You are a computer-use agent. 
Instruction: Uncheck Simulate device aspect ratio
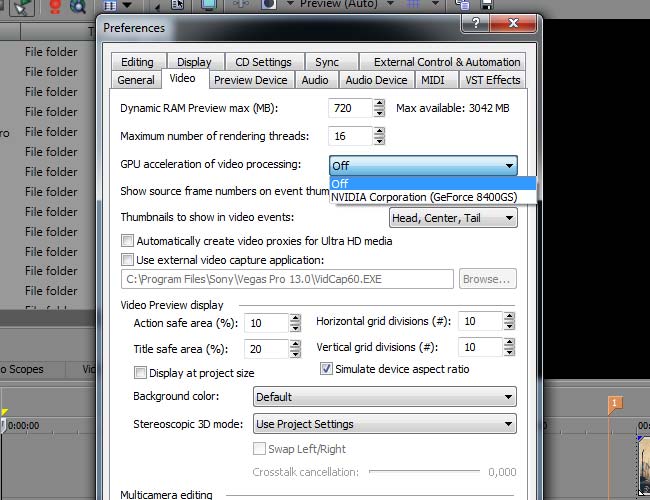coord(326,369)
